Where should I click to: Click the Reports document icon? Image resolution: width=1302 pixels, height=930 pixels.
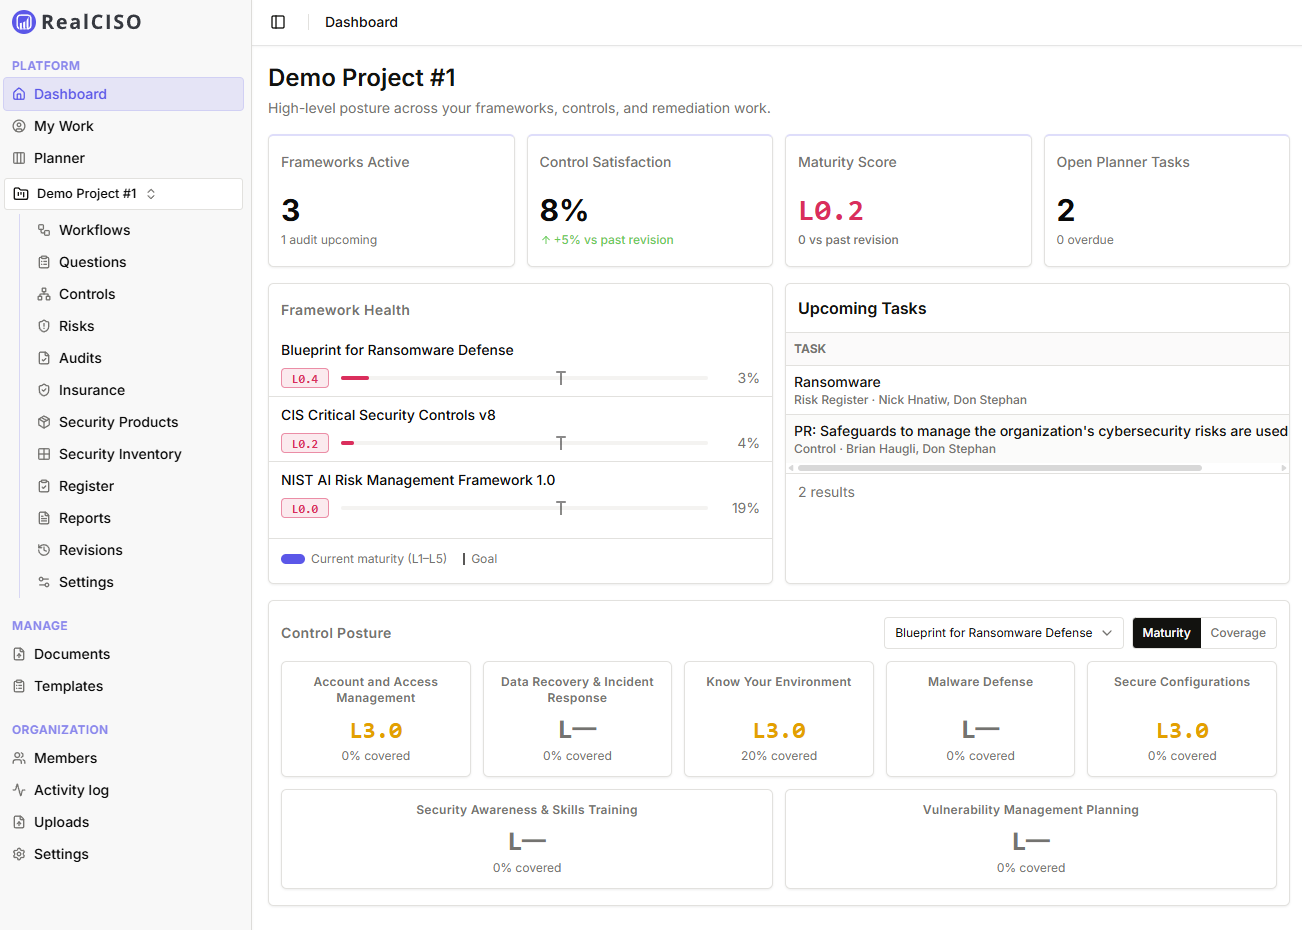click(x=44, y=518)
